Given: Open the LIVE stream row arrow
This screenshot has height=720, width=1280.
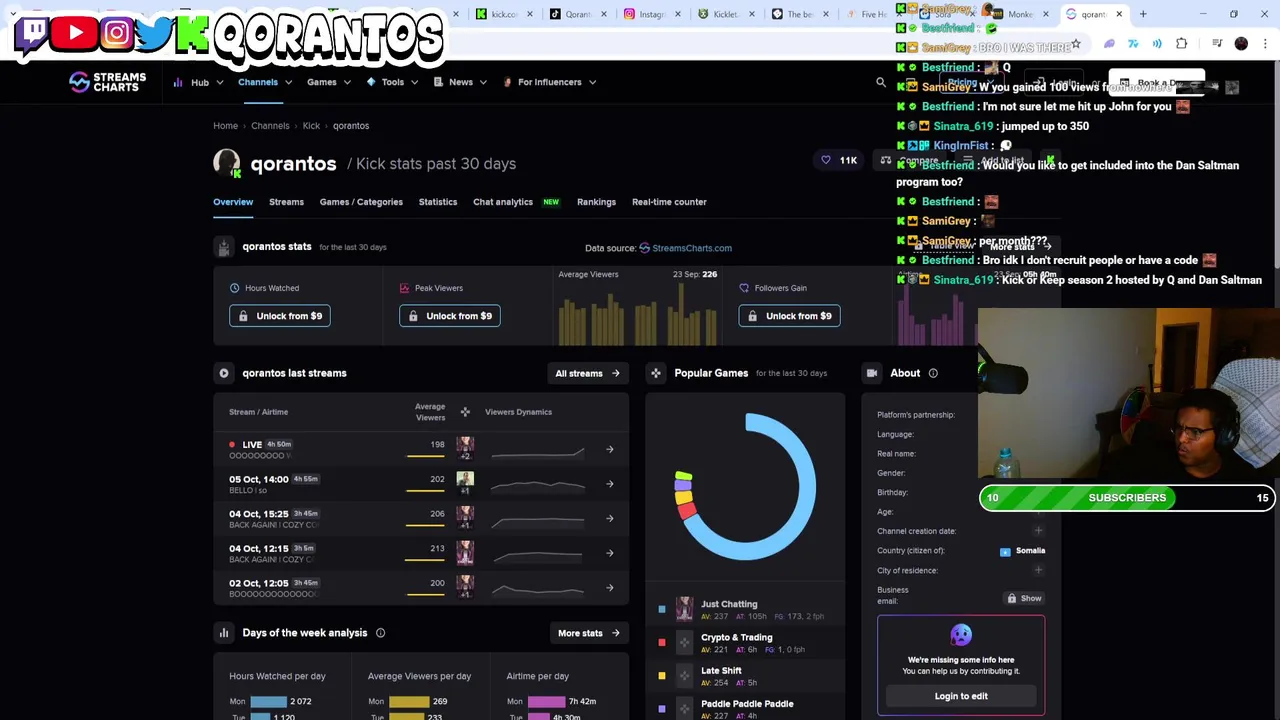Looking at the screenshot, I should 610,449.
